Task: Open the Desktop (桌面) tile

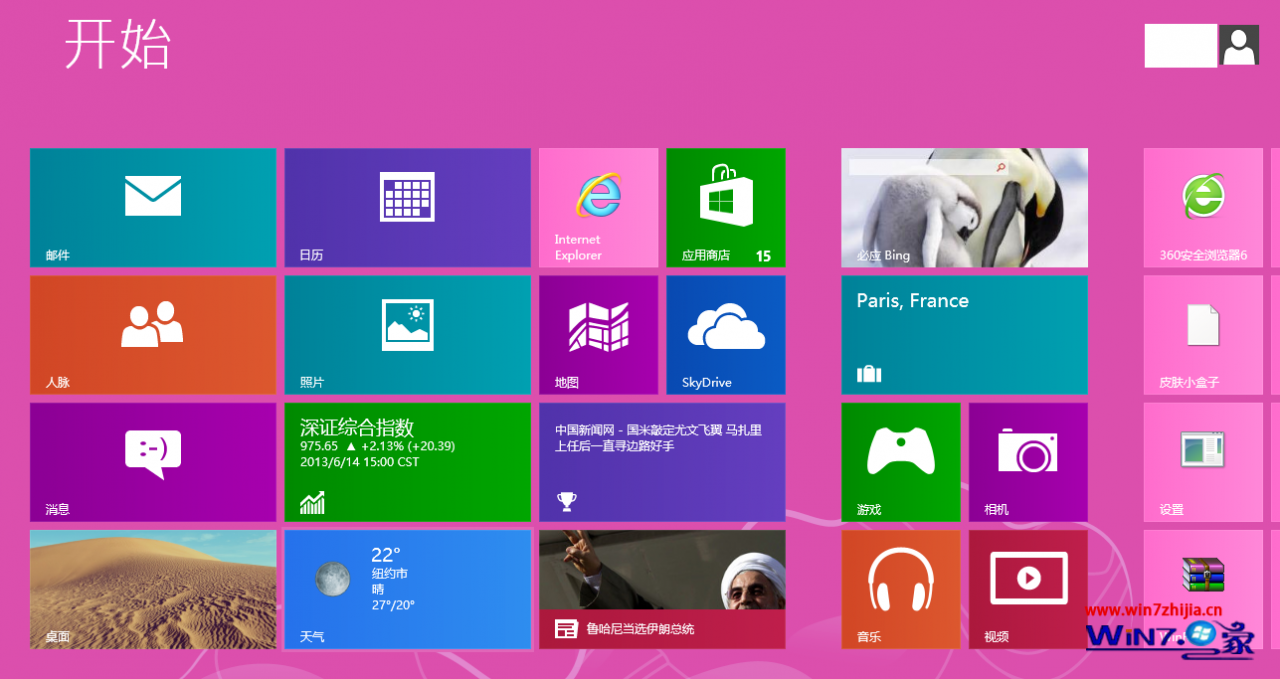Action: pyautogui.click(x=153, y=589)
